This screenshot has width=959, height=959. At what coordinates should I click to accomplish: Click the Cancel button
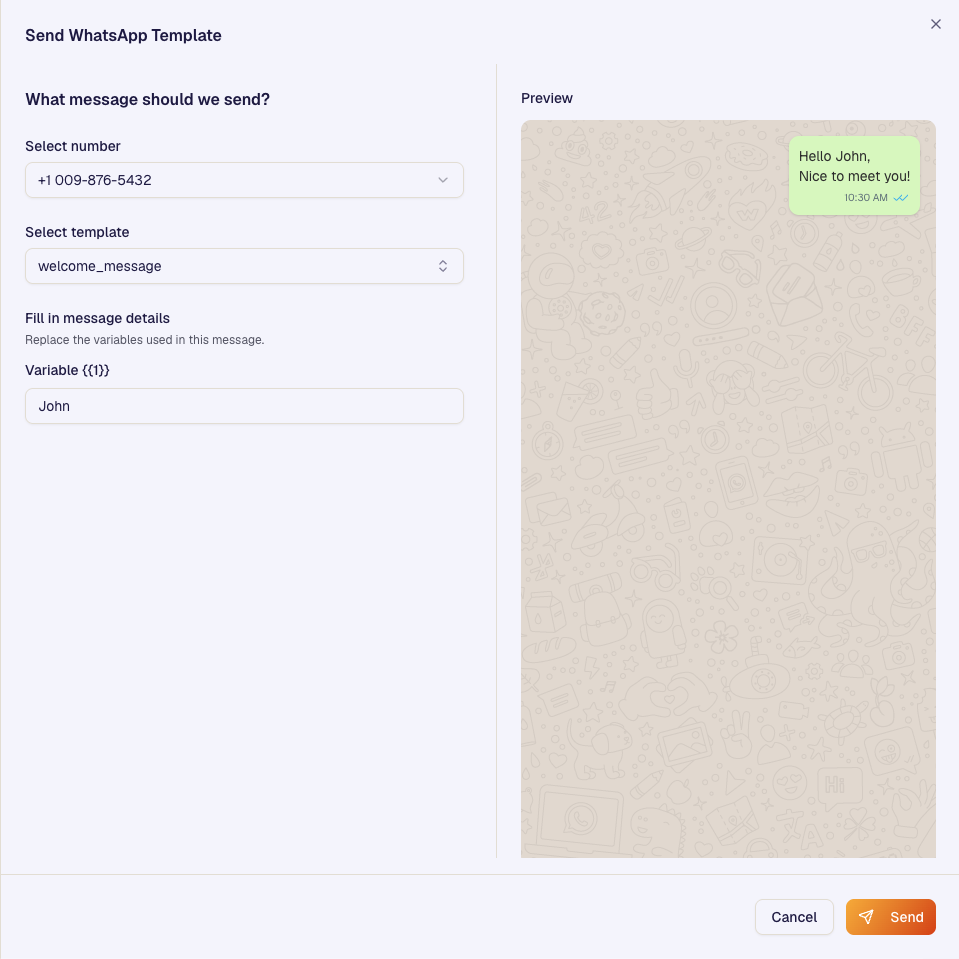click(x=794, y=917)
